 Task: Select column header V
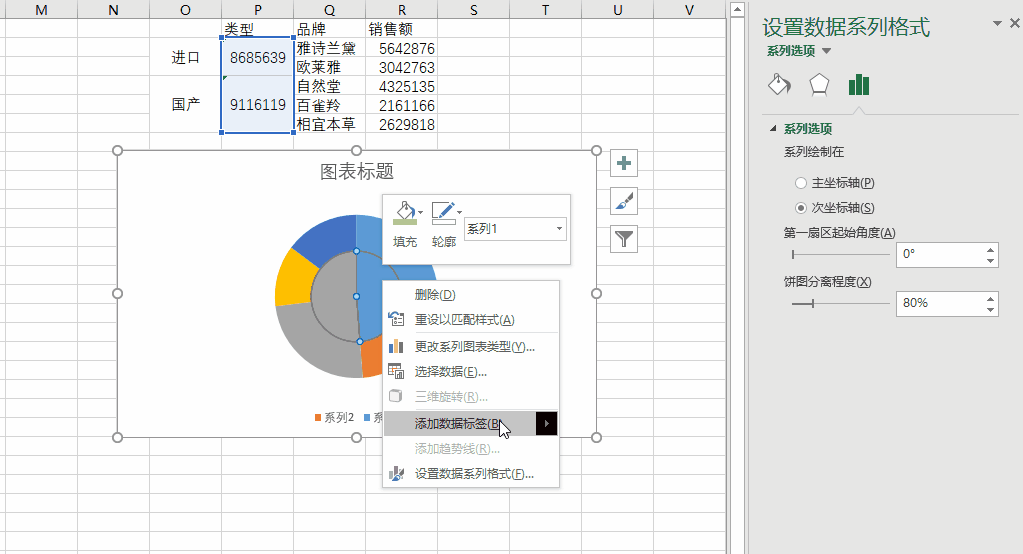[x=689, y=10]
